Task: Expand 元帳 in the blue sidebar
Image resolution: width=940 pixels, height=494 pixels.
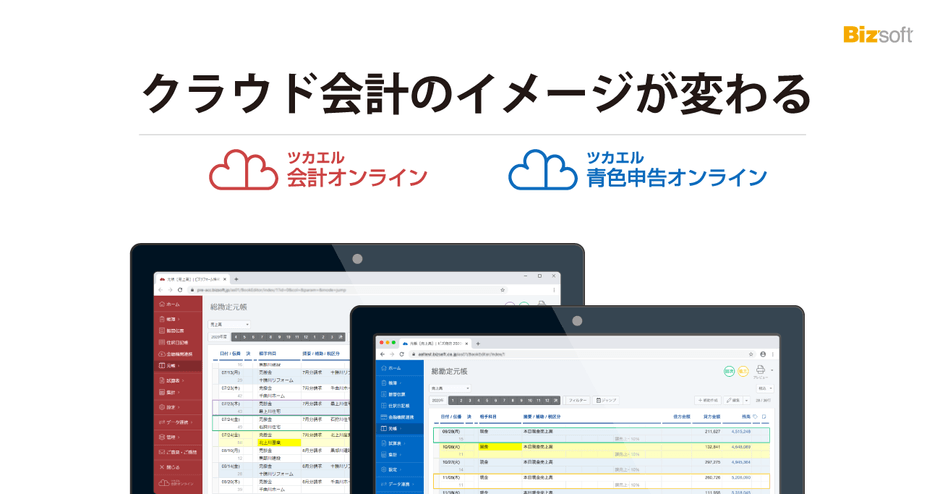Action: click(399, 429)
